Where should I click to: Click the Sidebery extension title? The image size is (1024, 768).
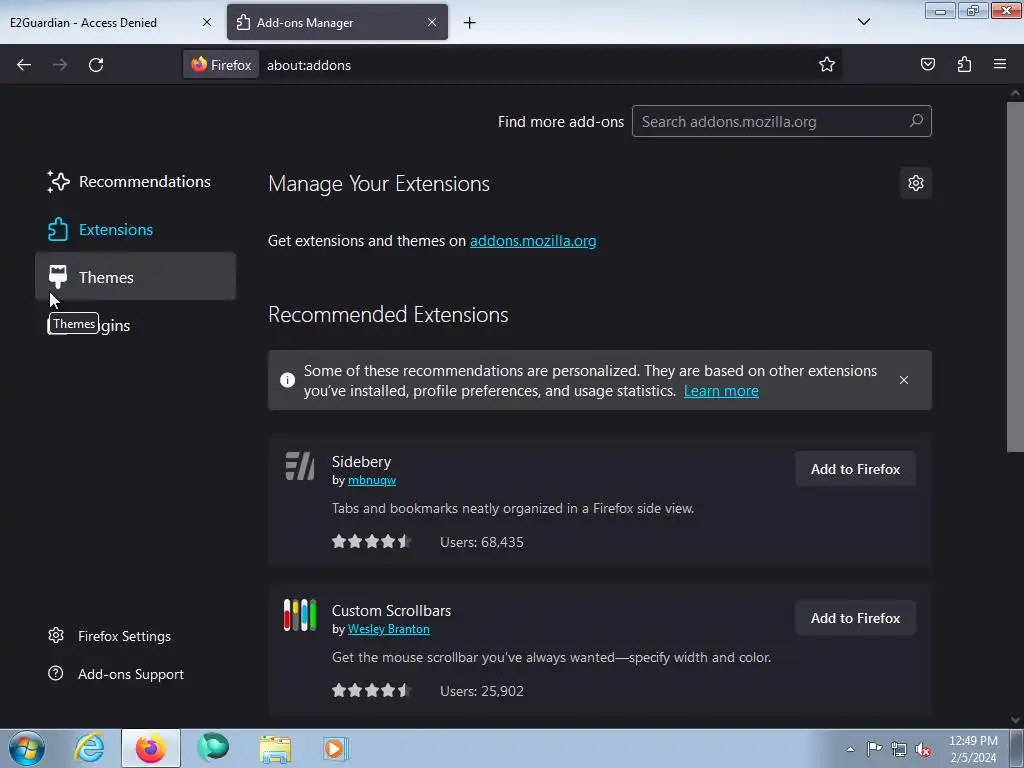(361, 462)
